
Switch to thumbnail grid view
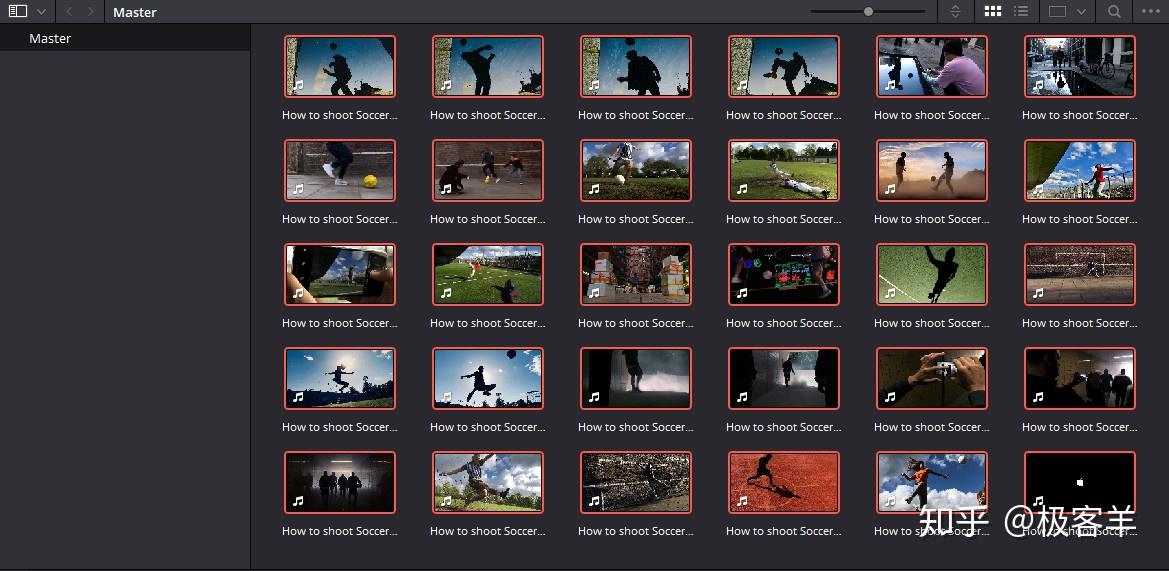click(992, 11)
